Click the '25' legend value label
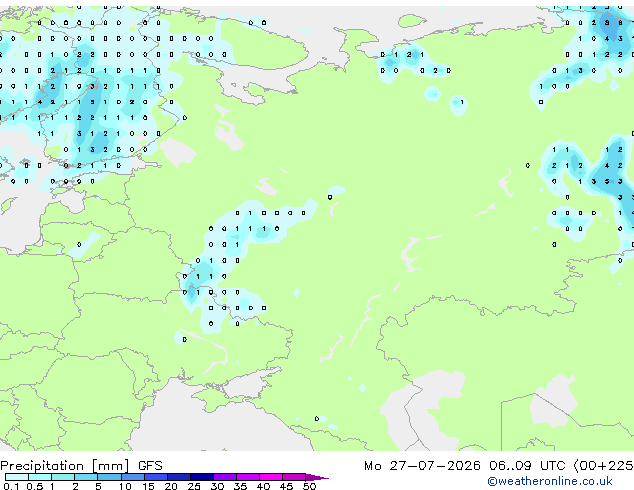Viewport: 634px width, 490px height. [194, 486]
